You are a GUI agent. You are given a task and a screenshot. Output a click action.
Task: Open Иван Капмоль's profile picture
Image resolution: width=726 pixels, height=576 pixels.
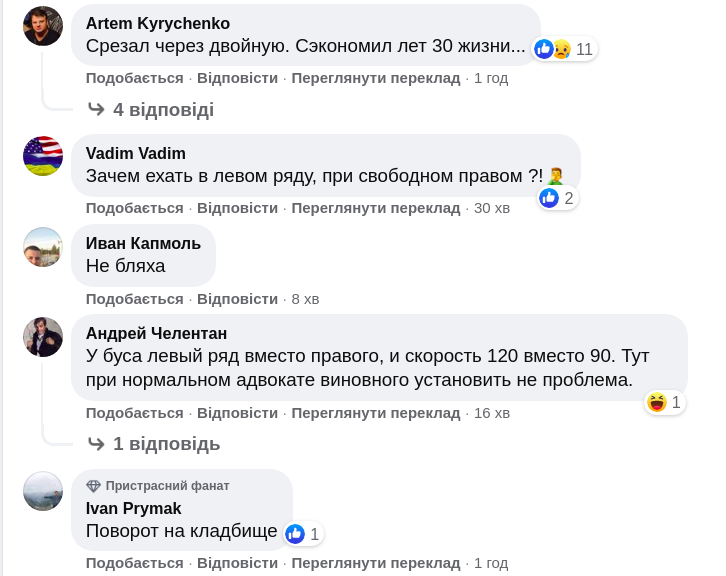(x=43, y=246)
